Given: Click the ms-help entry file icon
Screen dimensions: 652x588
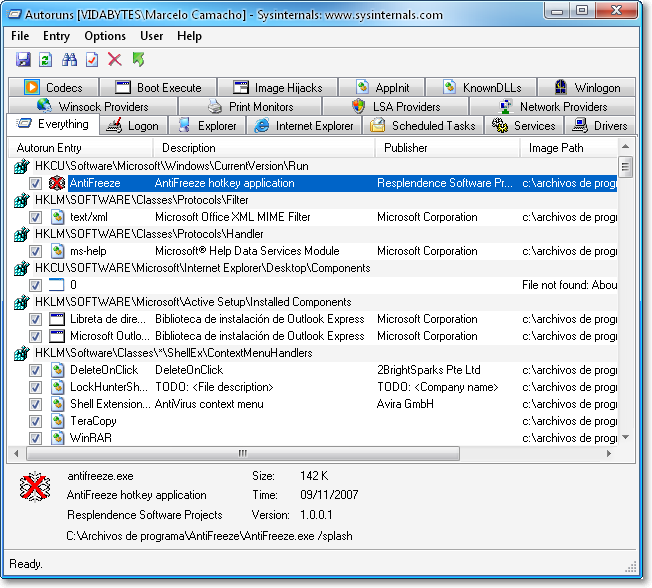Looking at the screenshot, I should 57,251.
